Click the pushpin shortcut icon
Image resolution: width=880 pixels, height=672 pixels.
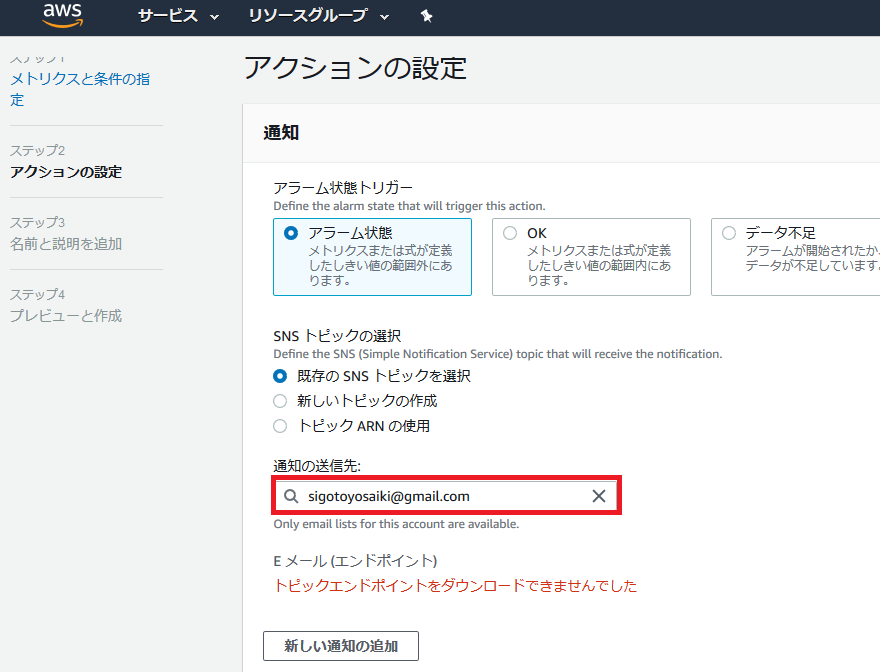(x=427, y=16)
